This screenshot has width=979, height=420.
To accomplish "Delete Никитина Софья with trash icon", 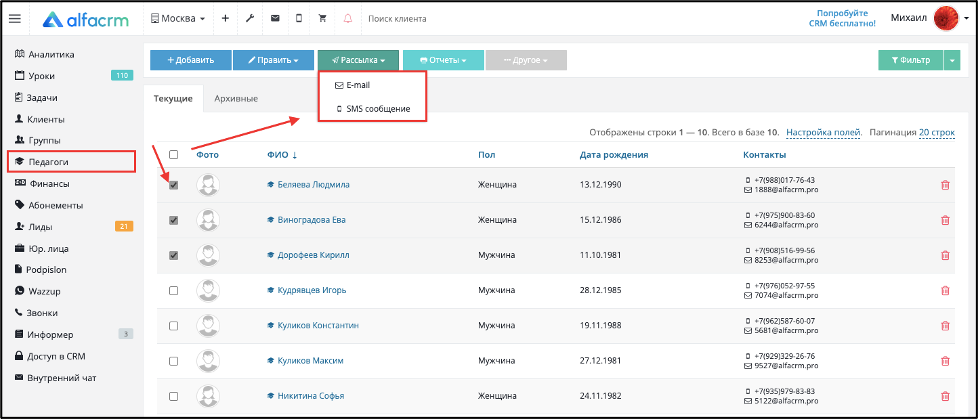I will (x=945, y=396).
